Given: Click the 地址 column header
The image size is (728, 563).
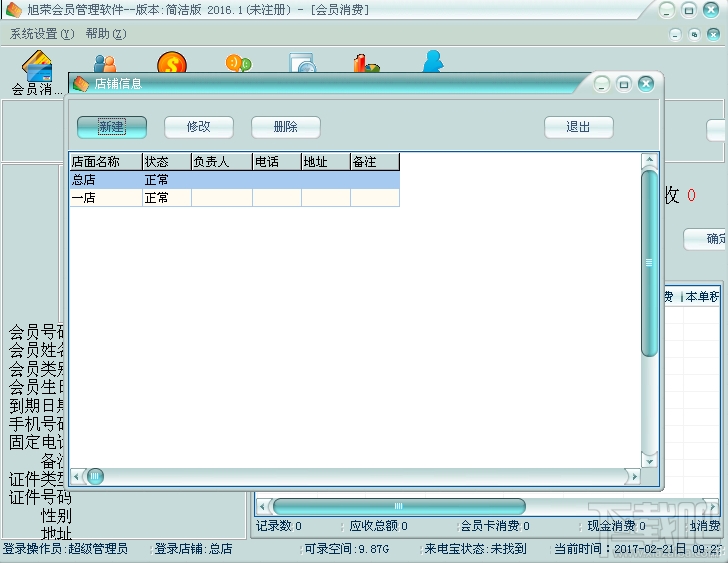Looking at the screenshot, I should 326,162.
